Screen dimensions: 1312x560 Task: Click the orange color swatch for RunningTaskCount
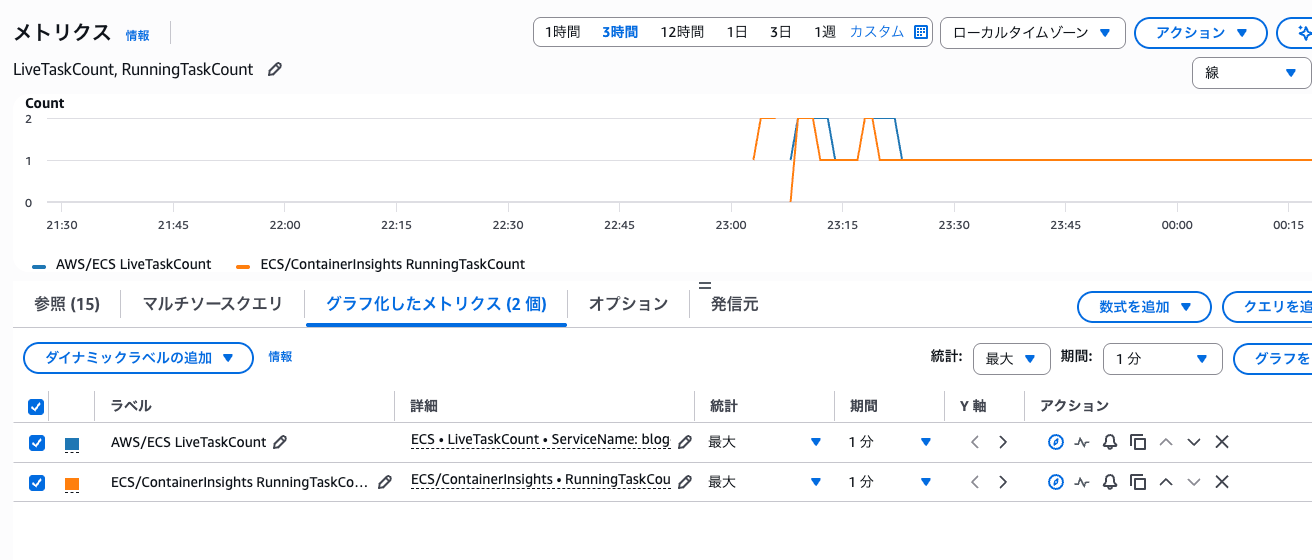72,484
